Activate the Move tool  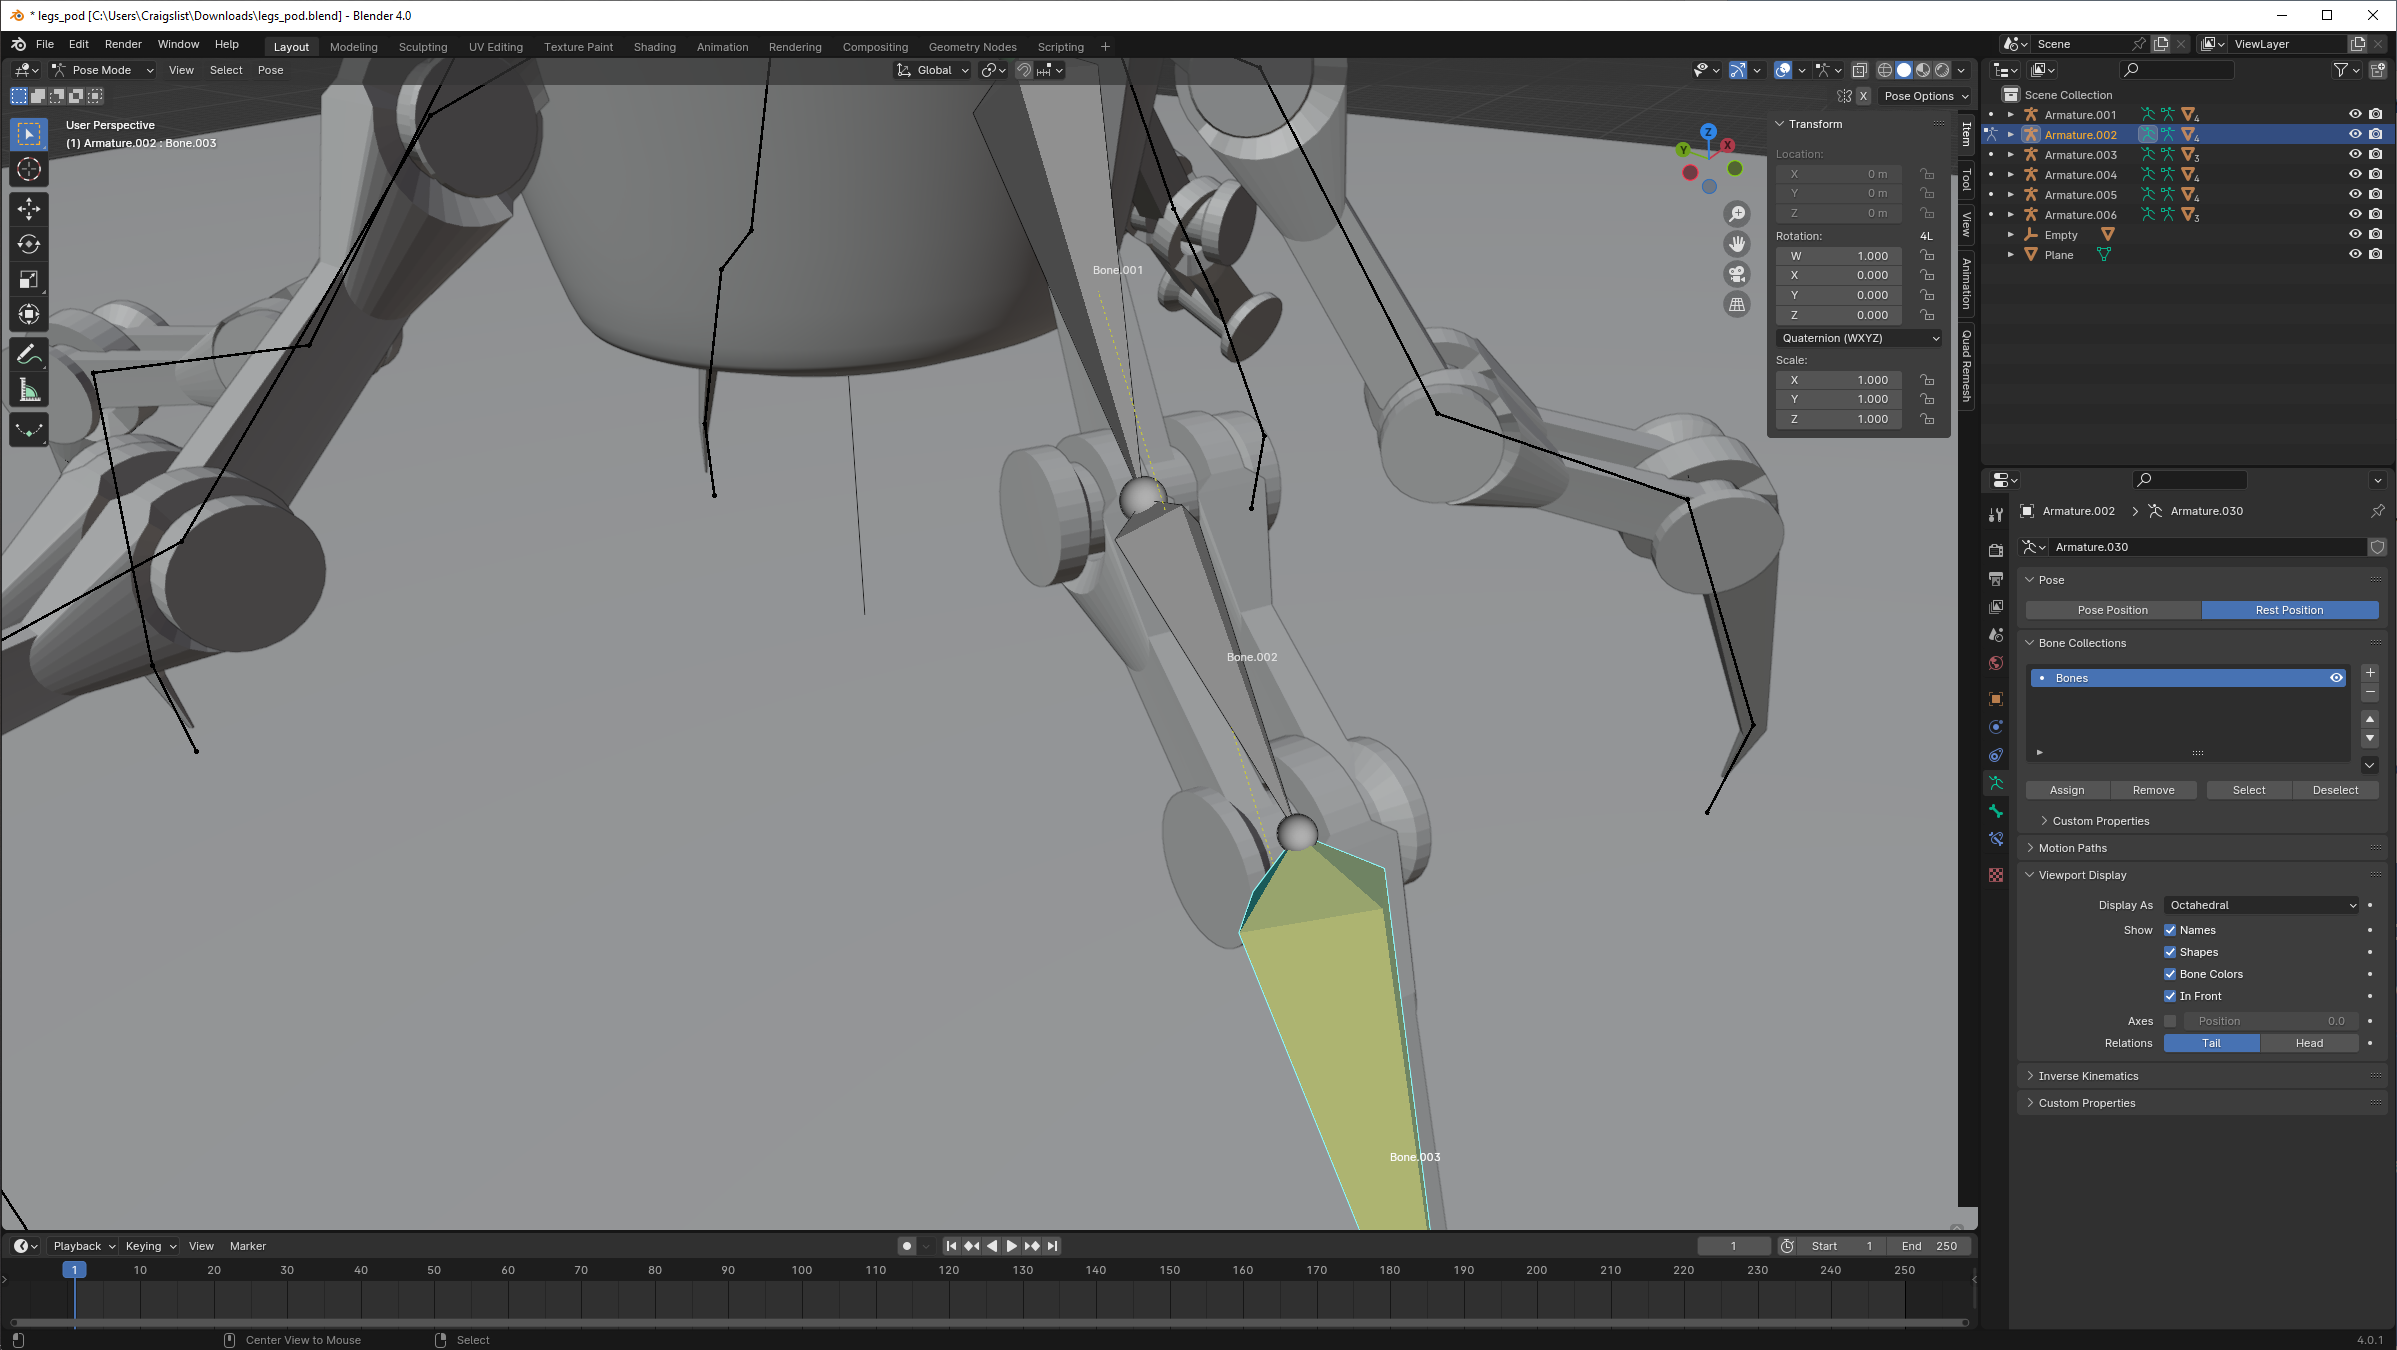pyautogui.click(x=28, y=208)
